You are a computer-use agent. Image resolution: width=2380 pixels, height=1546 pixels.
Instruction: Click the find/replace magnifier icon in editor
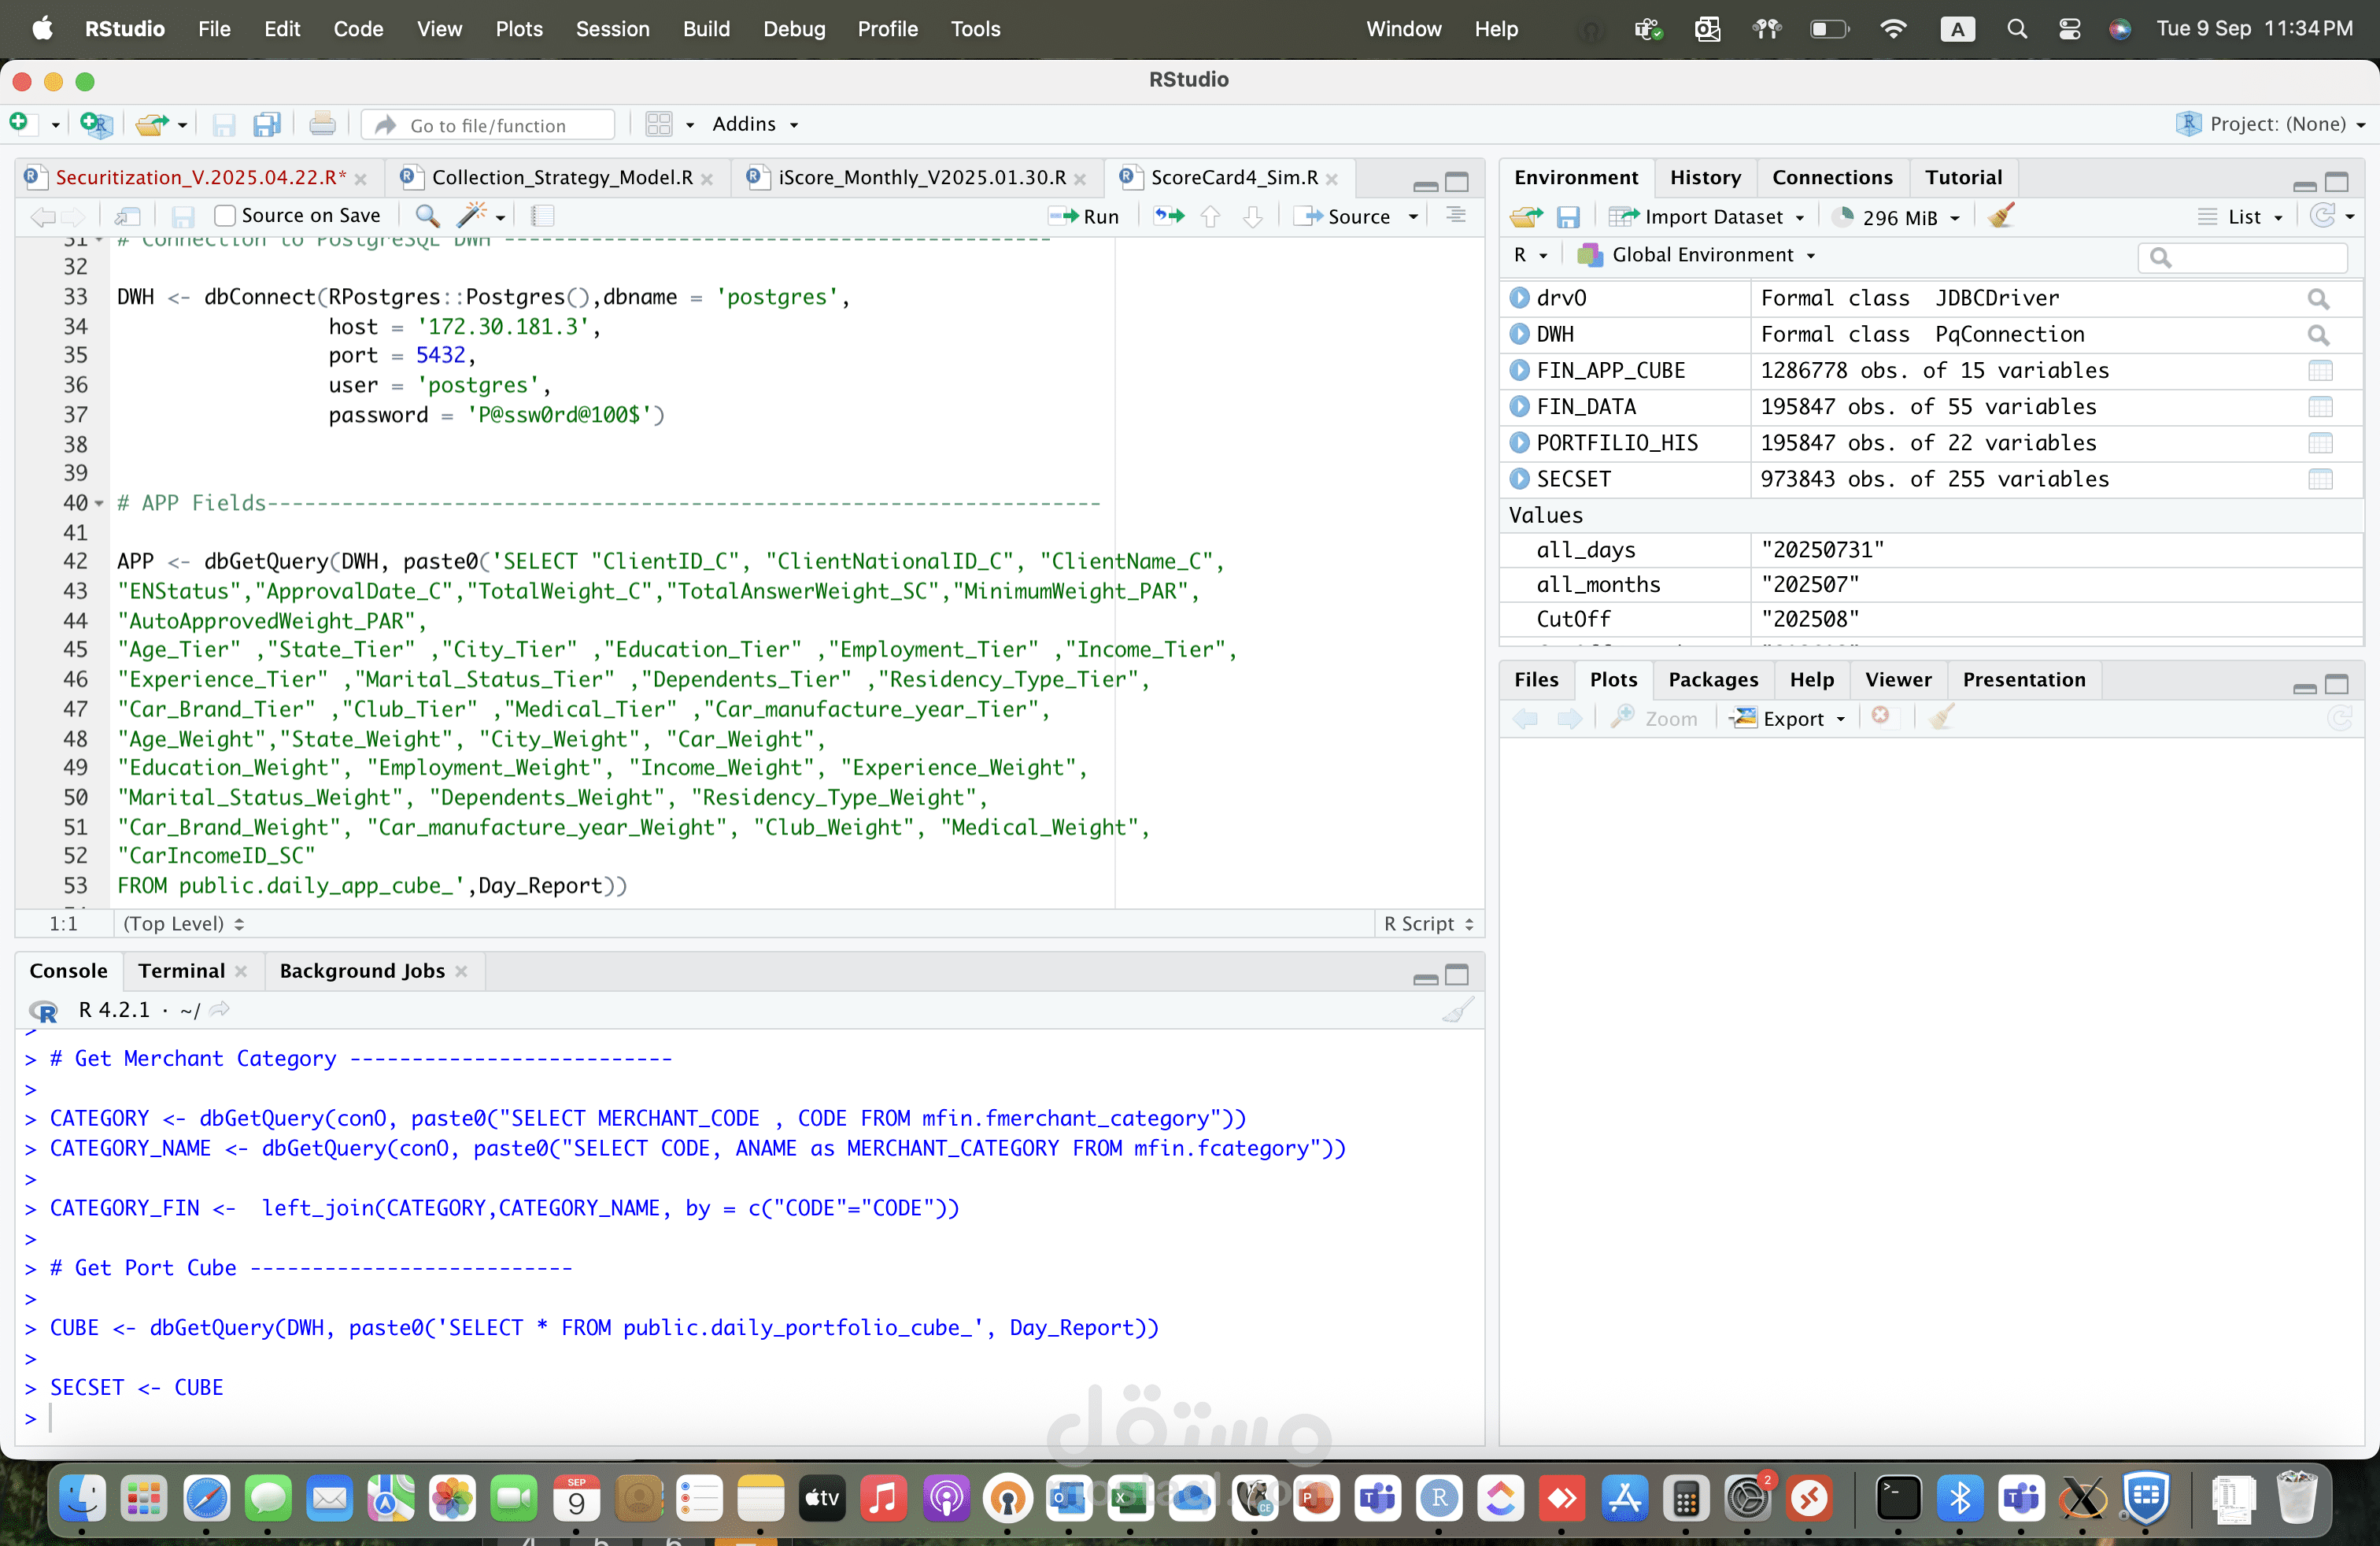click(x=427, y=215)
